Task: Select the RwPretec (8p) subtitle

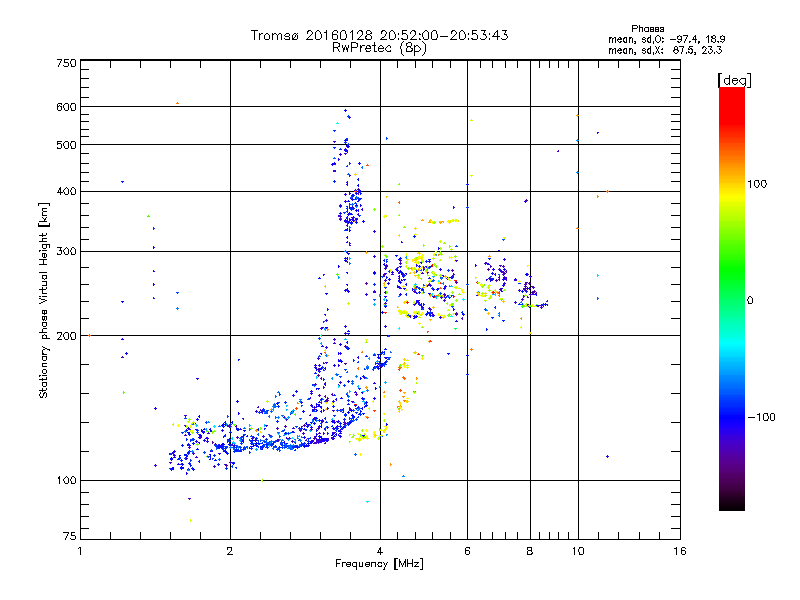Action: click(x=379, y=47)
